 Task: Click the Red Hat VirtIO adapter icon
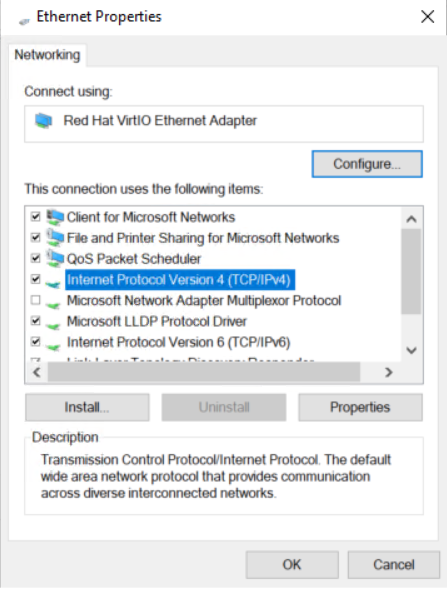pyautogui.click(x=44, y=121)
